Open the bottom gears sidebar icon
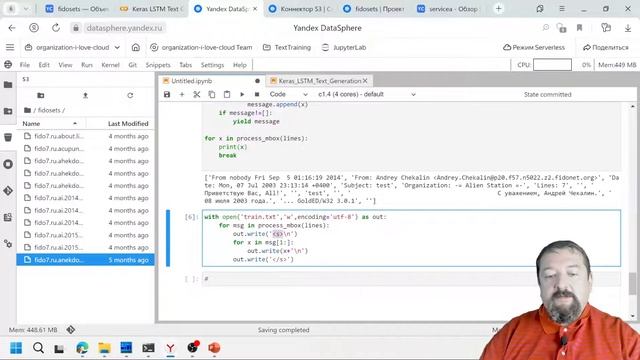The width and height of the screenshot is (640, 360). [x=8, y=244]
